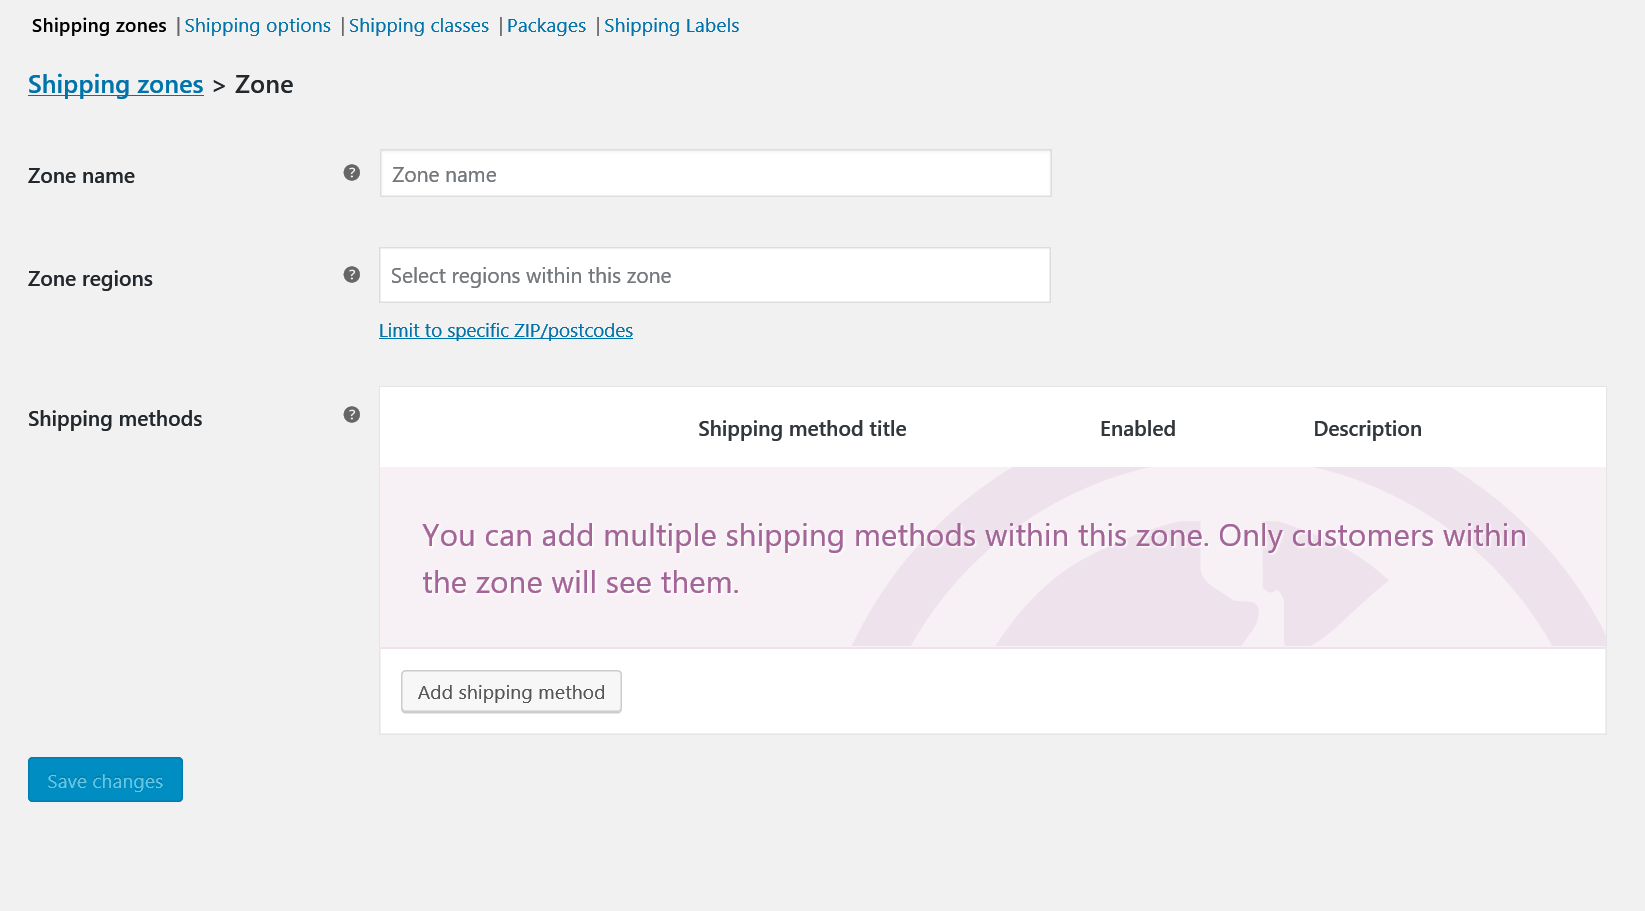Follow the Shipping zones breadcrumb link
Screen dimensions: 1645x911
point(116,85)
